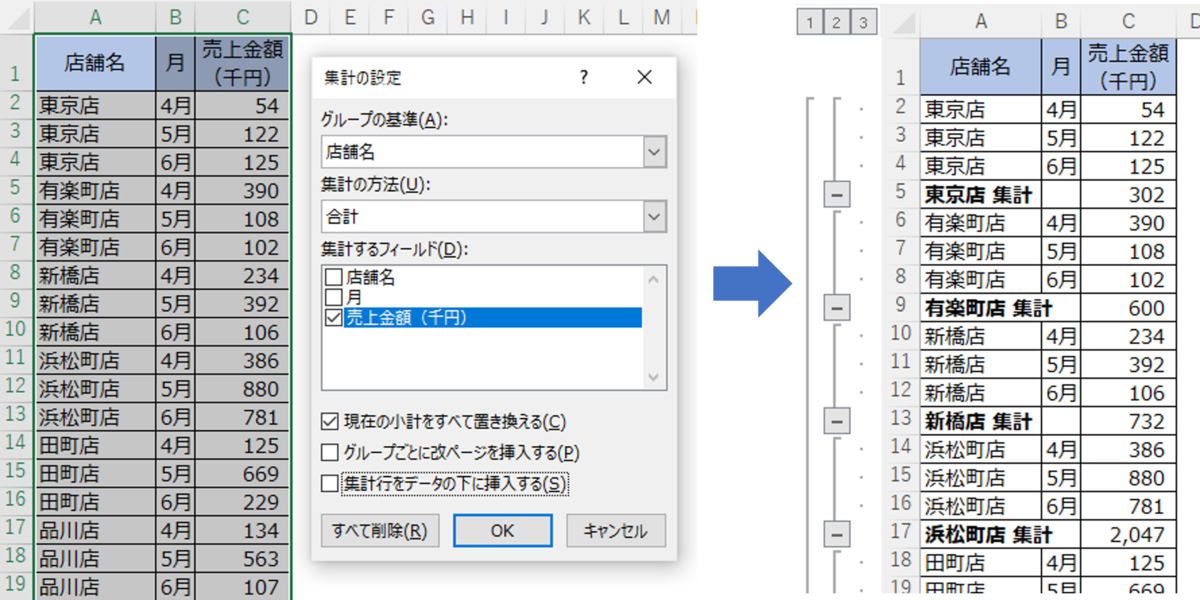Open the dialog help question mark icon

587,77
